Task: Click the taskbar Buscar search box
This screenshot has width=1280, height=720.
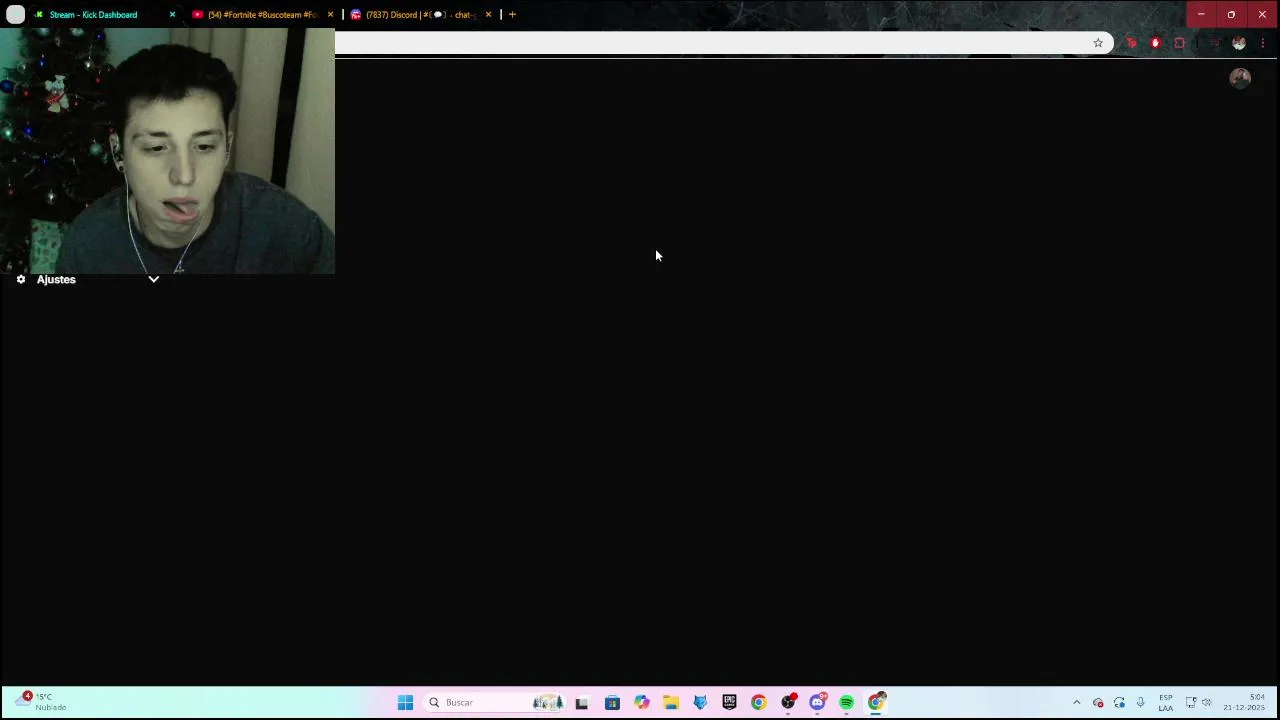Action: (495, 703)
